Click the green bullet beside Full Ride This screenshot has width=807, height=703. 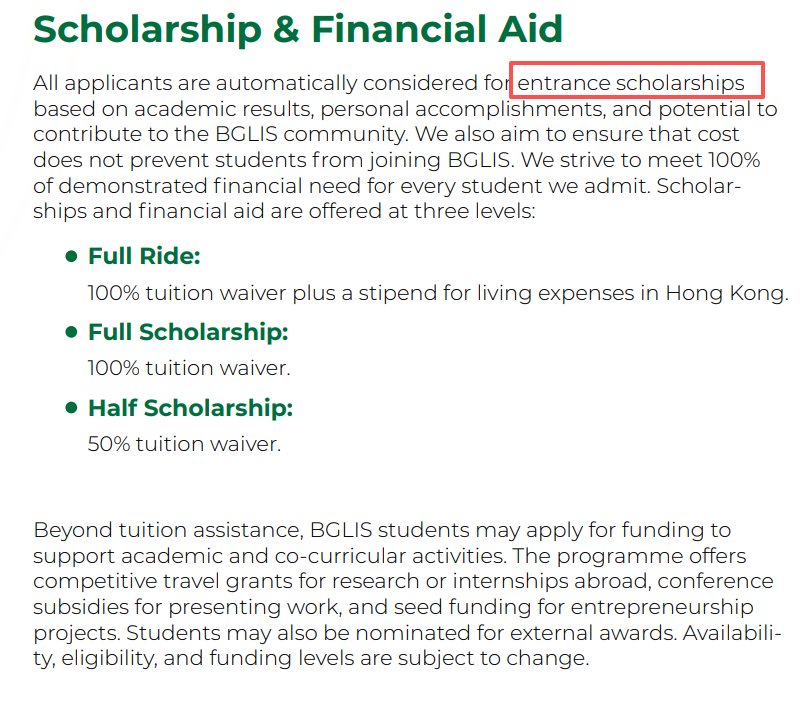coord(71,257)
